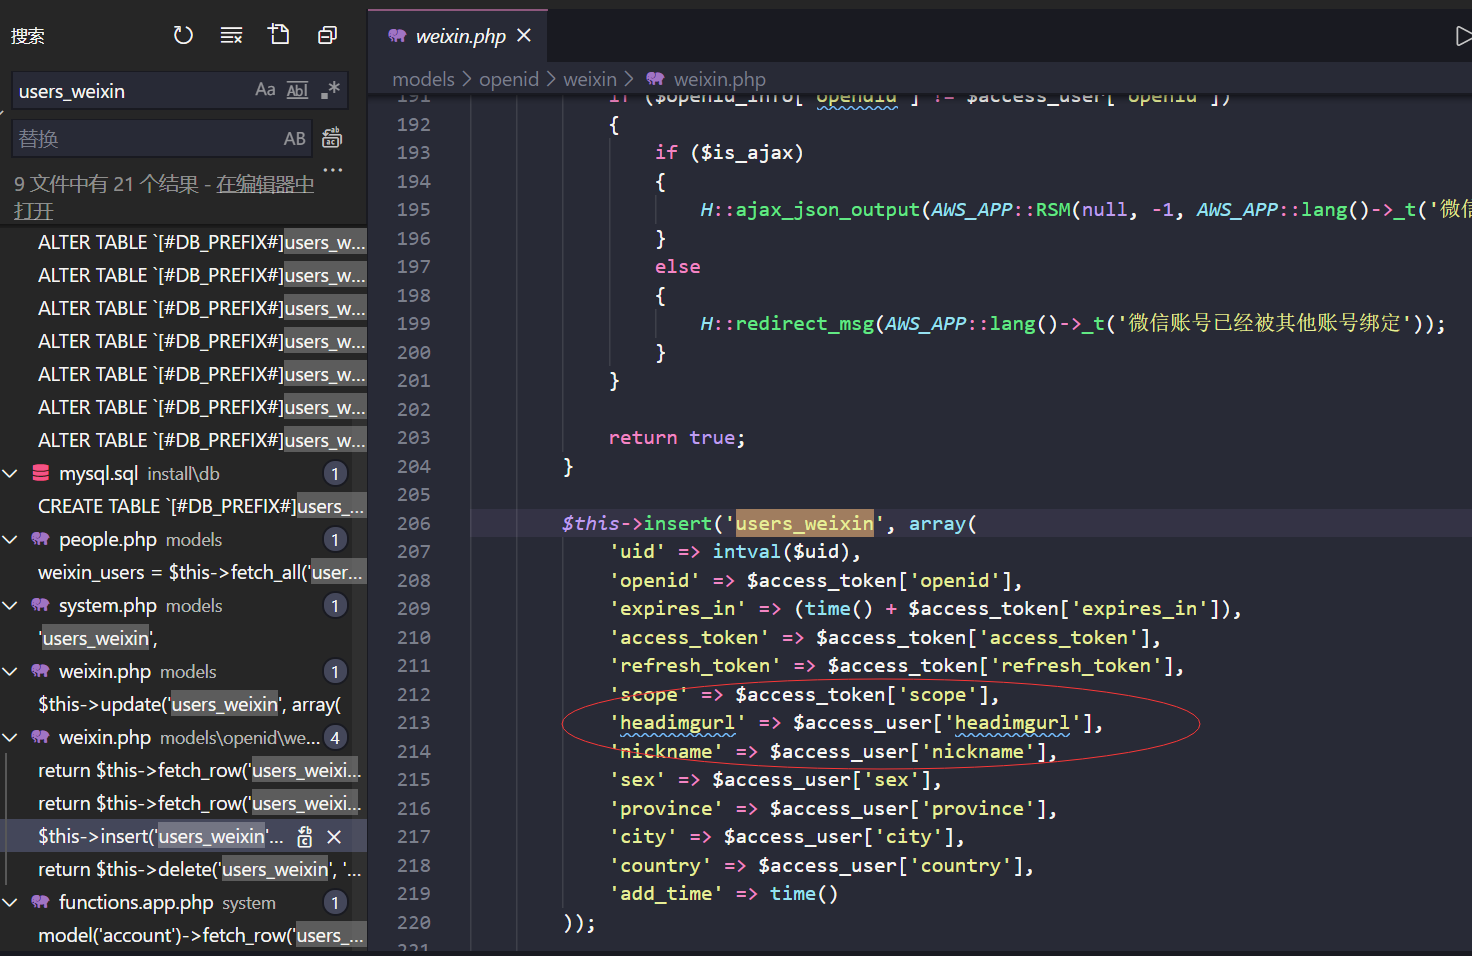Click the Replace All icon
Screen dimensions: 1472x956
pos(332,138)
